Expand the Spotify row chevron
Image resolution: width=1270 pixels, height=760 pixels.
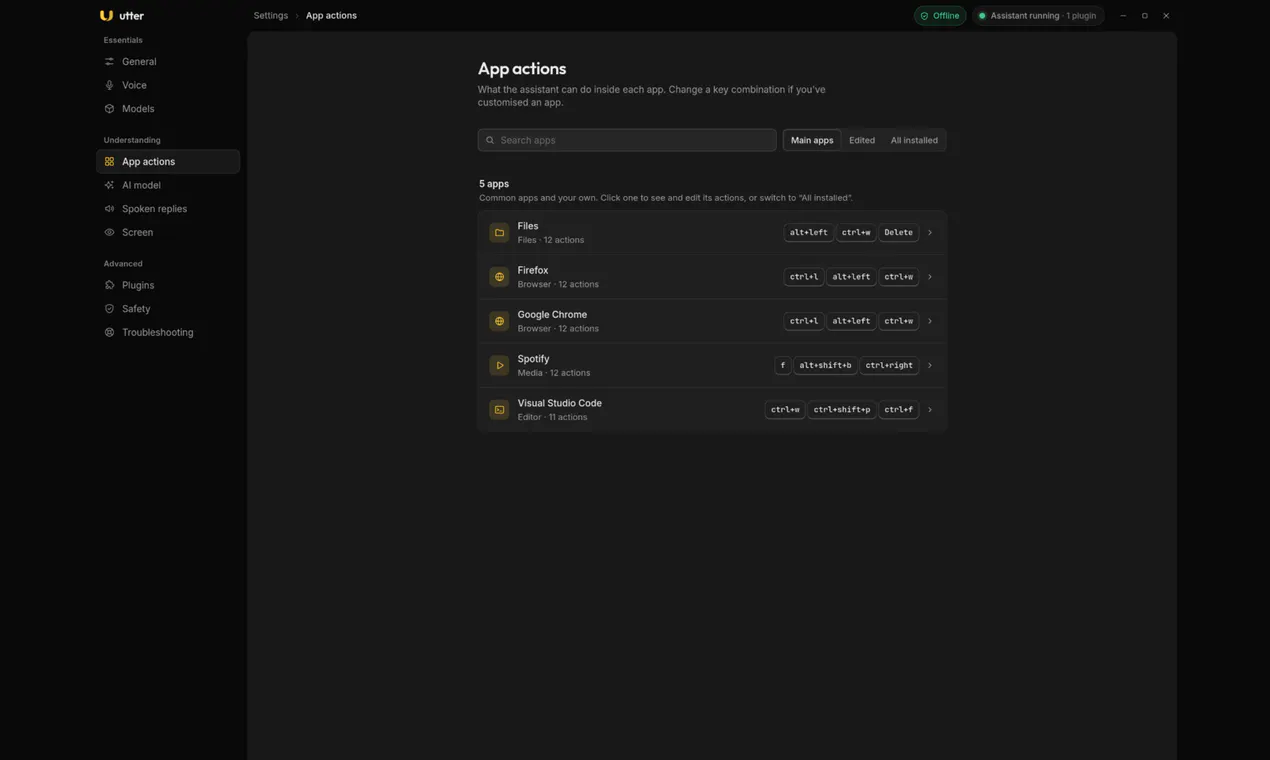point(930,365)
